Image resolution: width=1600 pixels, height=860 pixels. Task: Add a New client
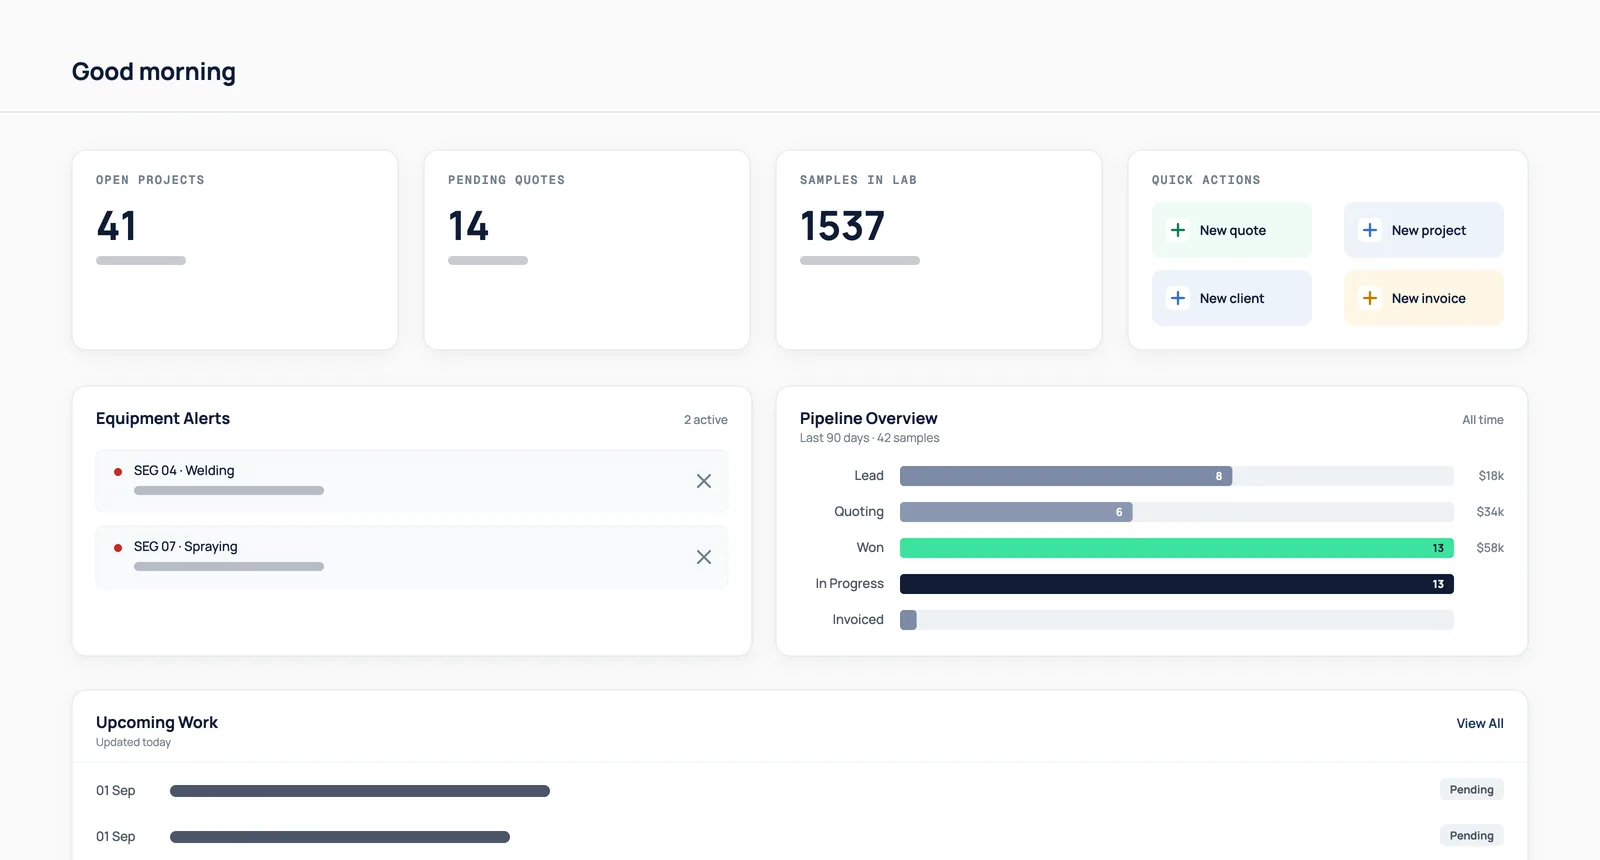(x=1232, y=298)
